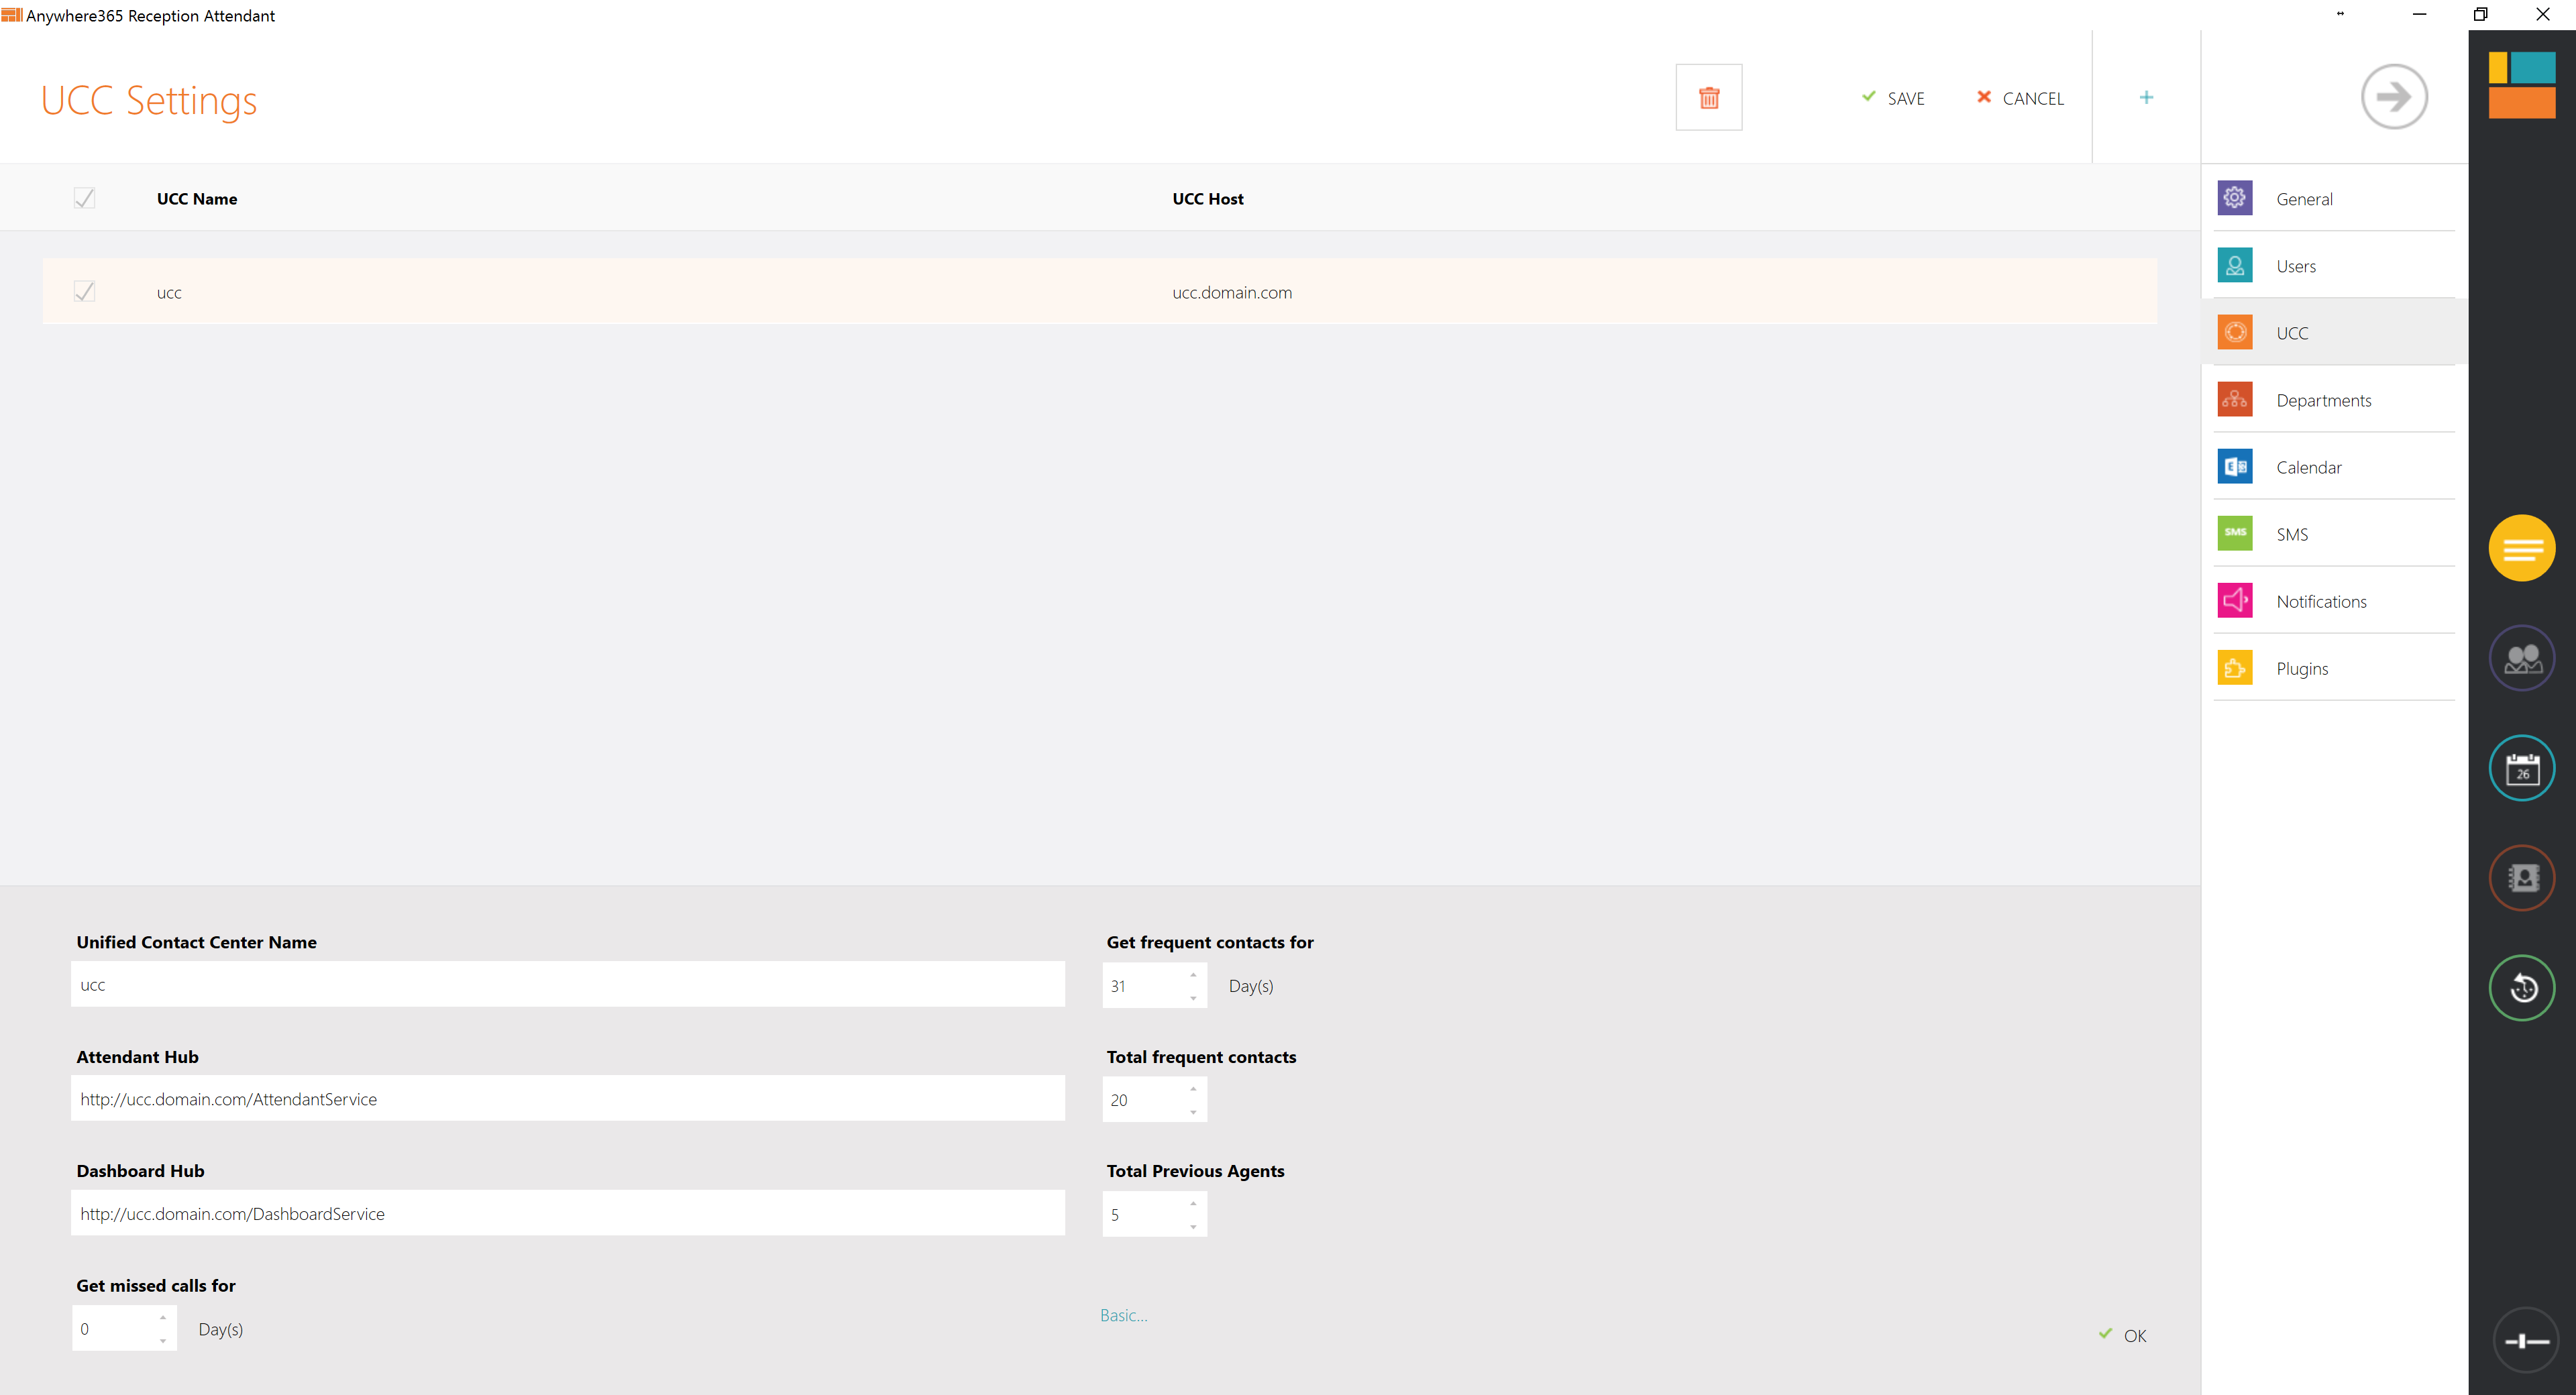The width and height of the screenshot is (2576, 1395).
Task: Click the plus add UCC icon
Action: pos(2146,97)
